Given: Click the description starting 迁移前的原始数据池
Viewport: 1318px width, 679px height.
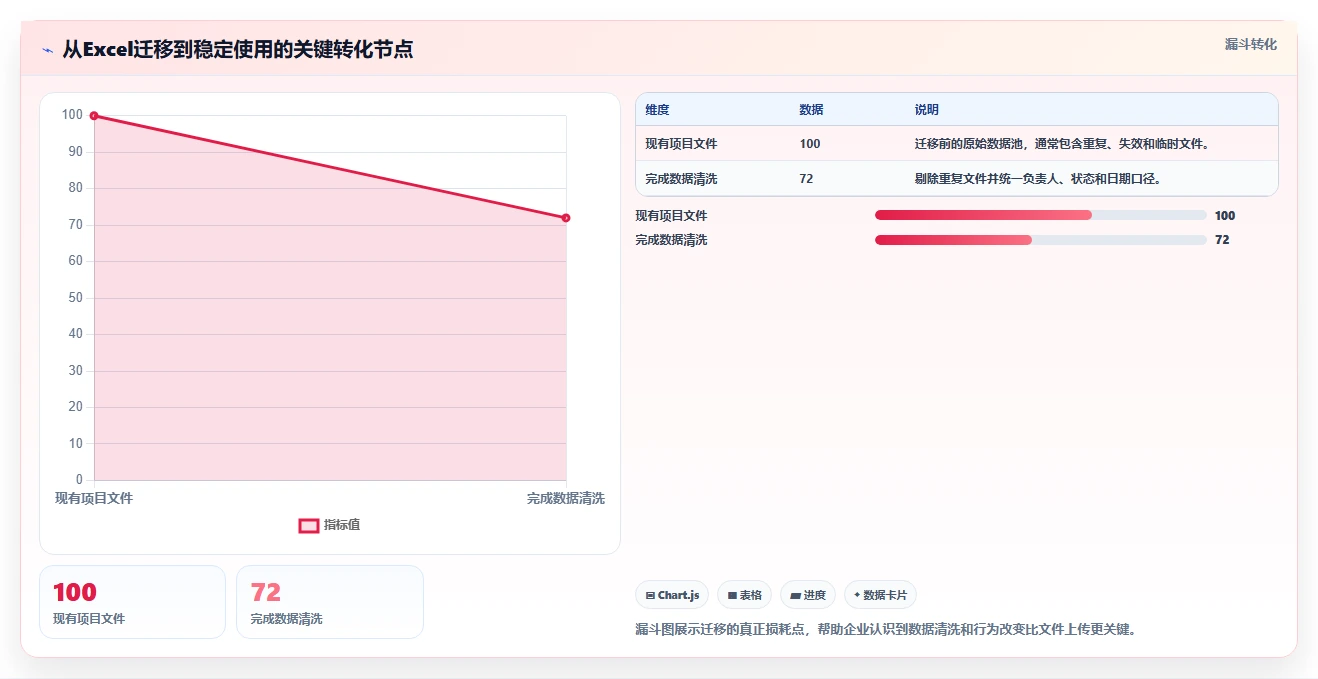Looking at the screenshot, I should point(1064,144).
